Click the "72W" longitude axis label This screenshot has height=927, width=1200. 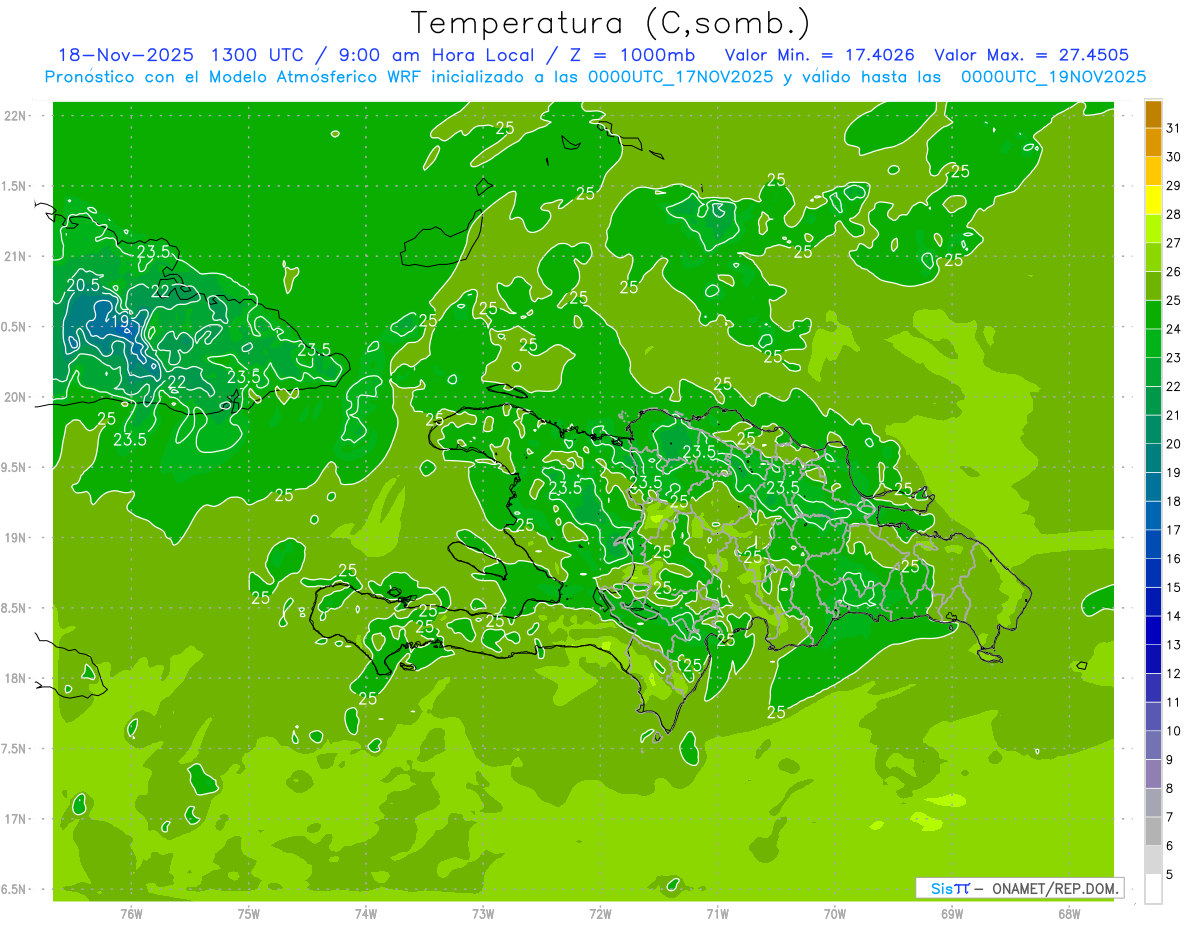click(600, 913)
